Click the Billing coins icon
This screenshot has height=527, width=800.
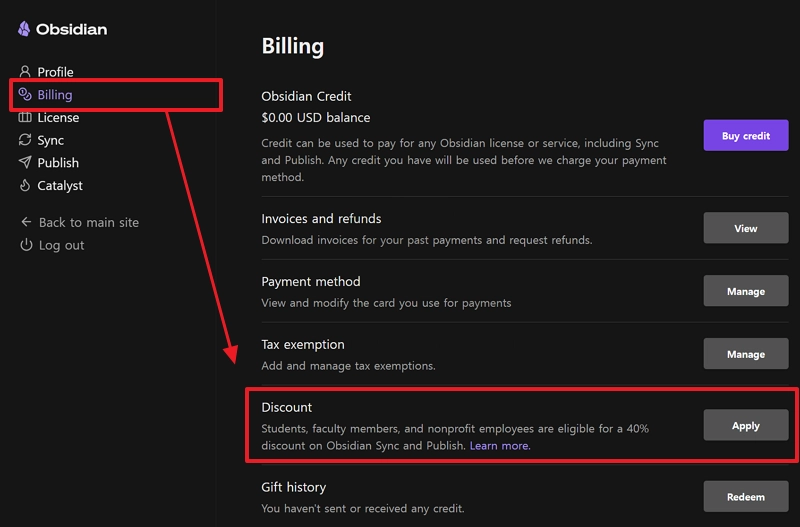(25, 94)
